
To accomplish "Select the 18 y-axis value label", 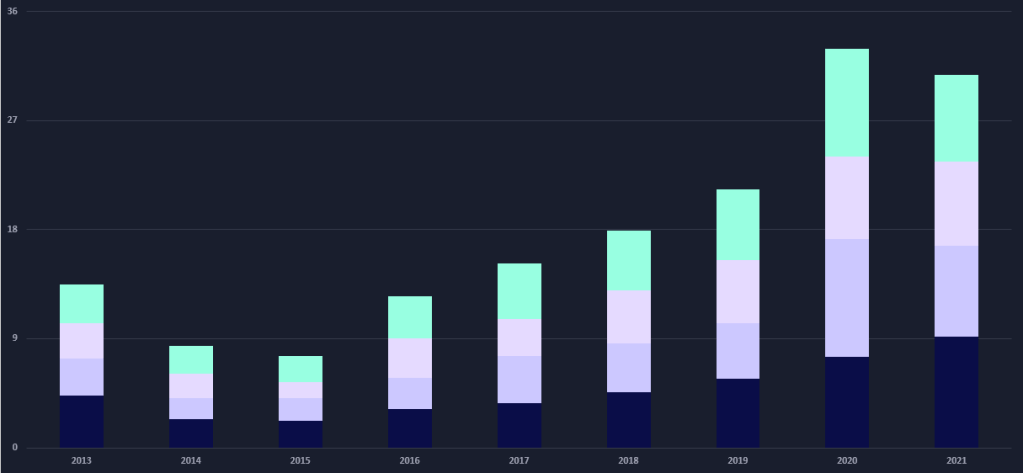I will click(12, 229).
